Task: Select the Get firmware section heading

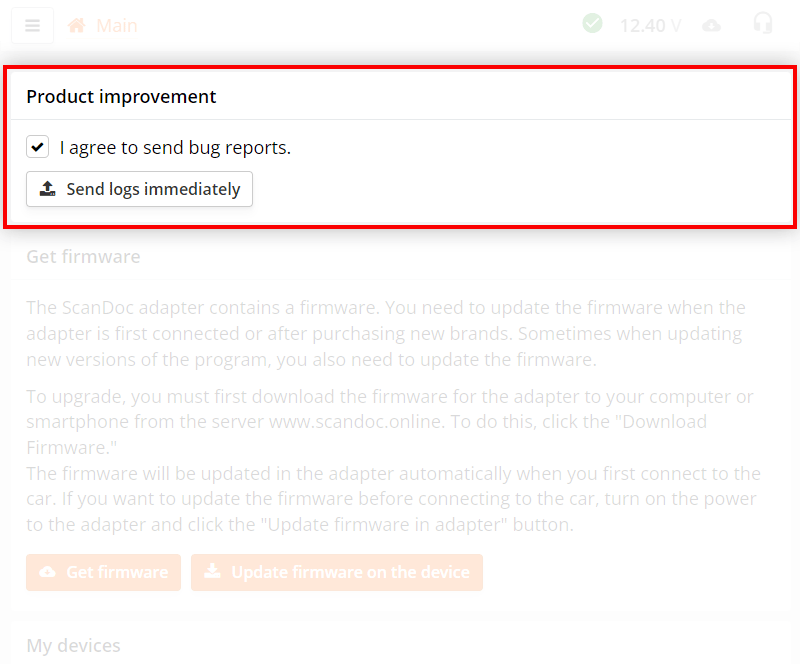Action: coord(83,257)
